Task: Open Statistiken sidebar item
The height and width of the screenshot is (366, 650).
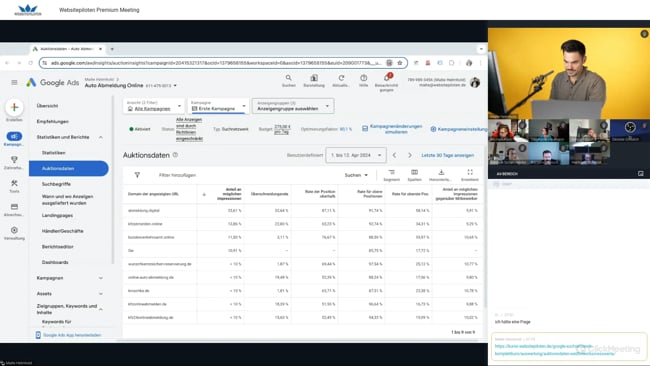Action: pos(53,153)
